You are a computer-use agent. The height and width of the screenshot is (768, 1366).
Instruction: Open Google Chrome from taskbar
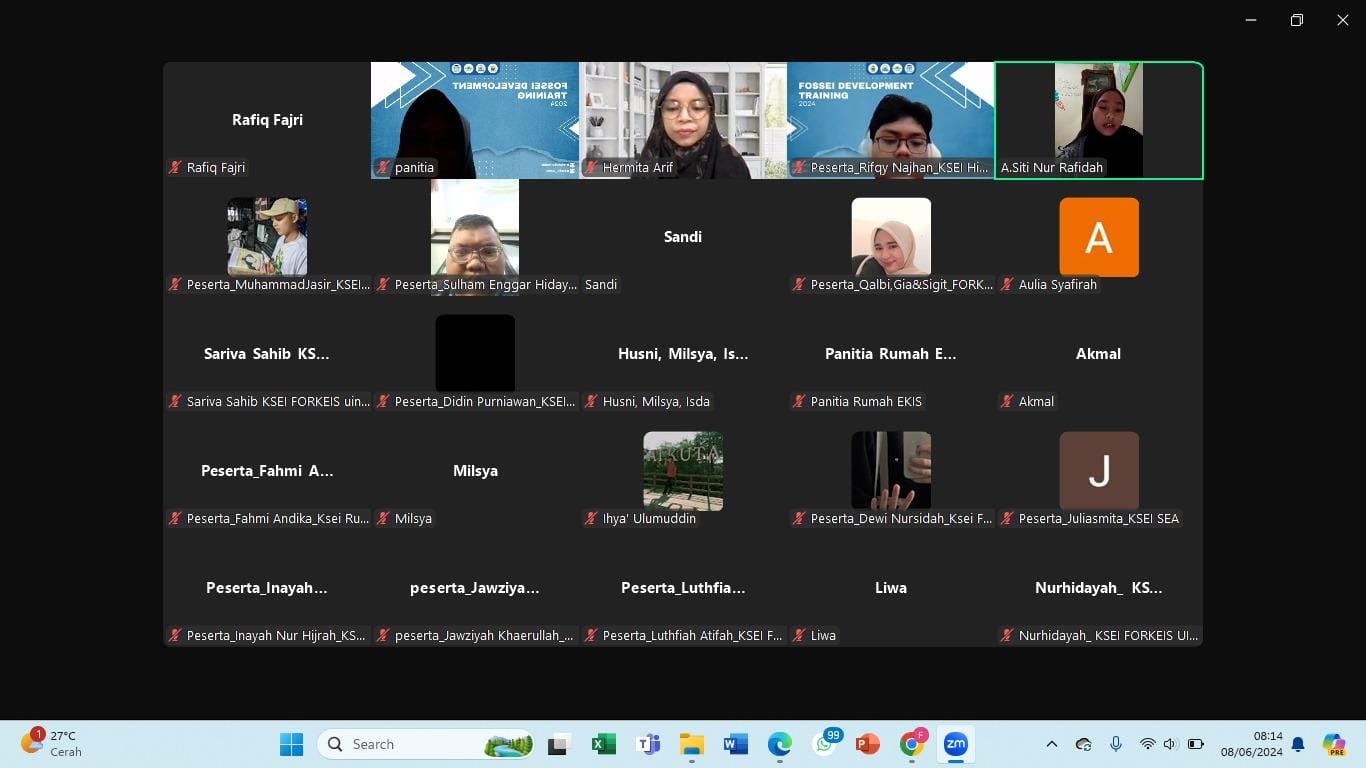(911, 744)
